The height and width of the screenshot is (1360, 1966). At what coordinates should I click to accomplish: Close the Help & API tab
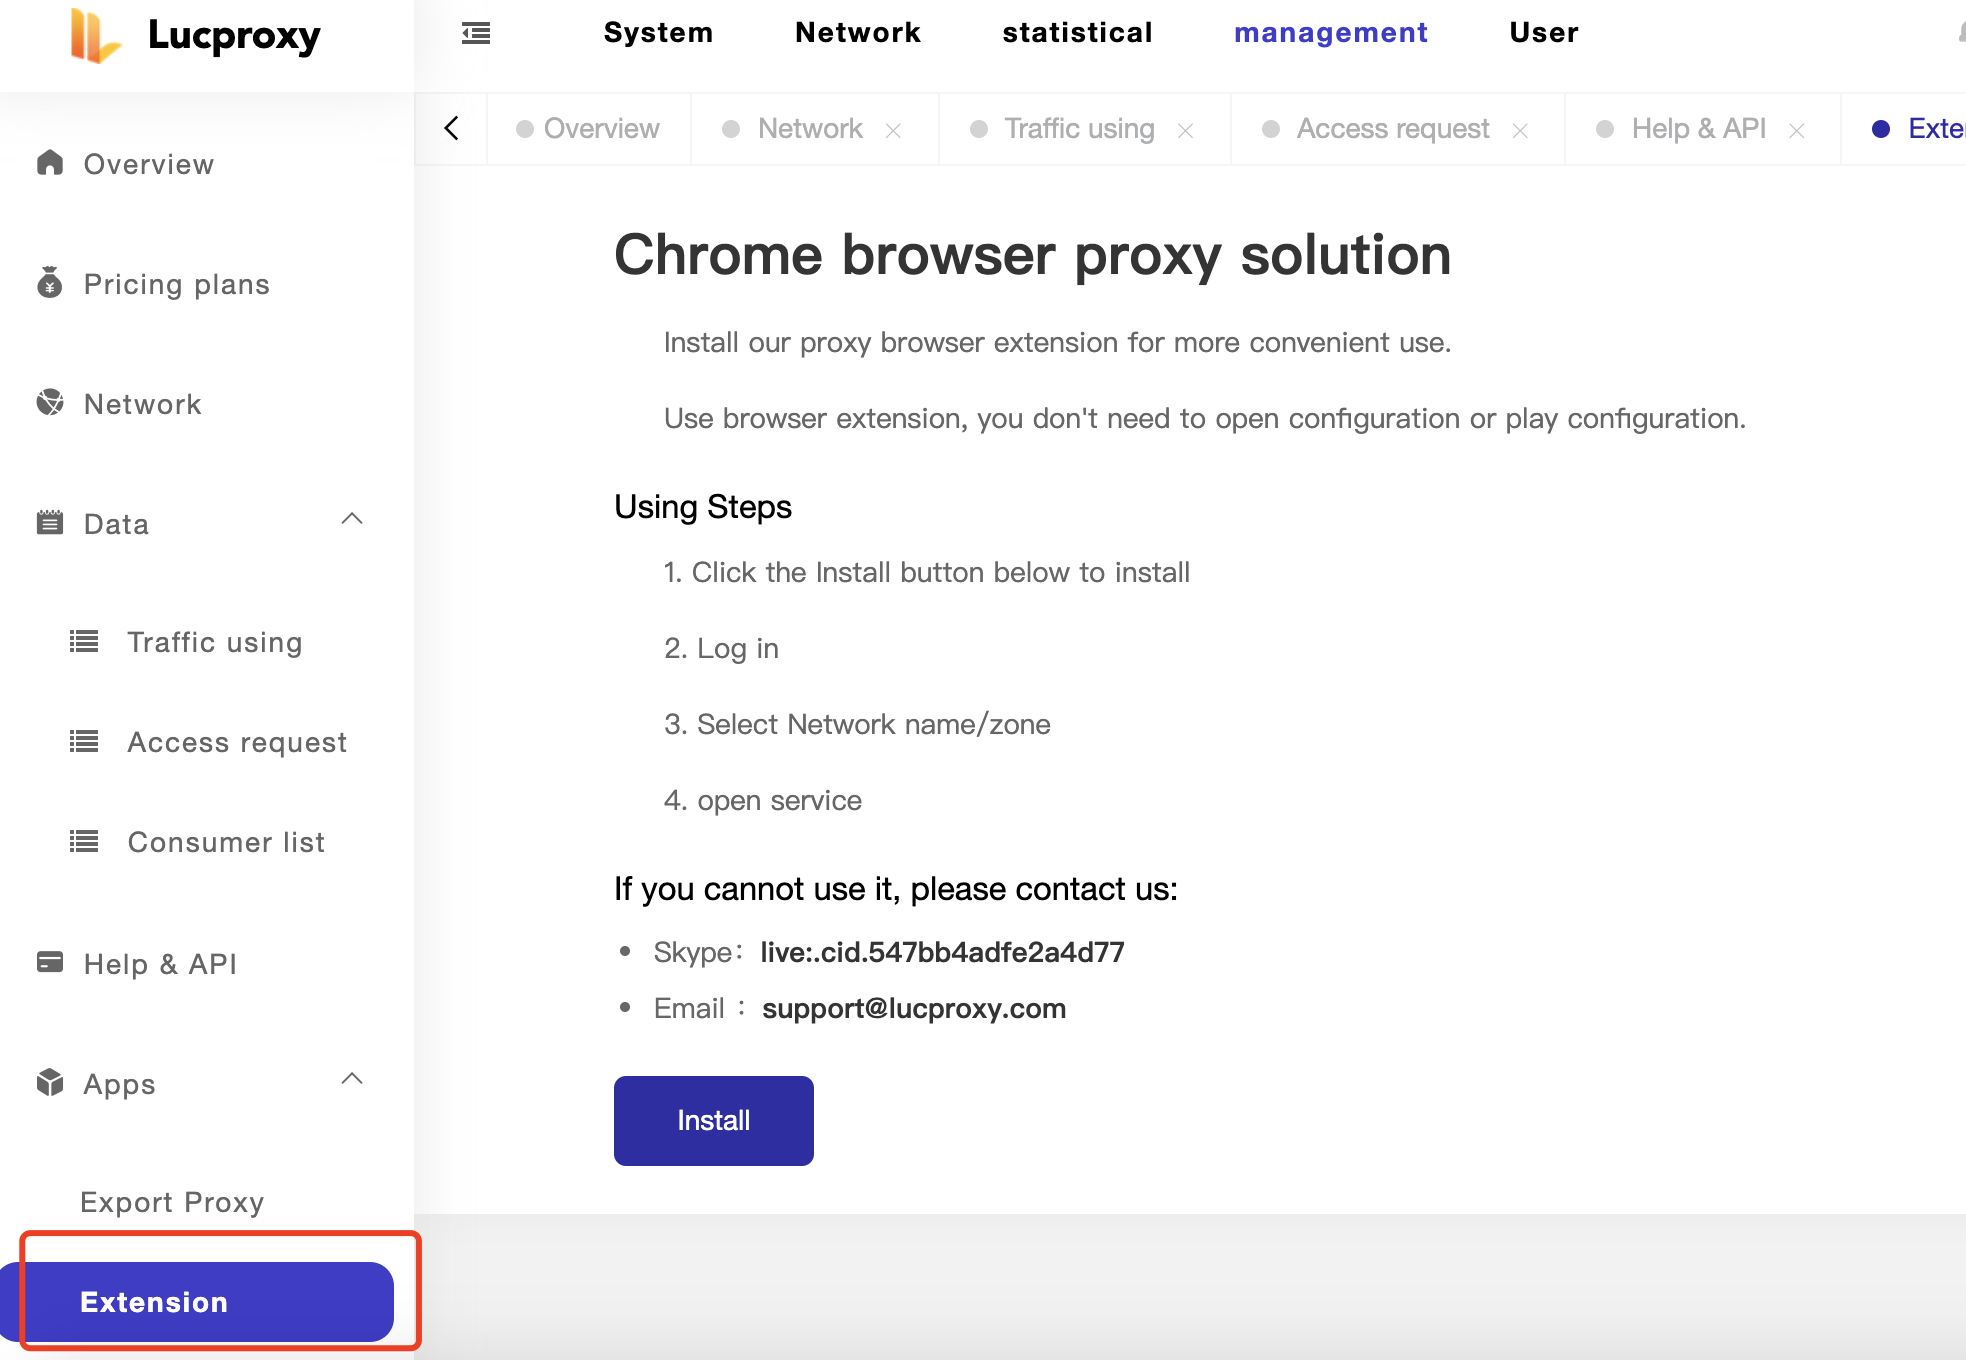1797,131
